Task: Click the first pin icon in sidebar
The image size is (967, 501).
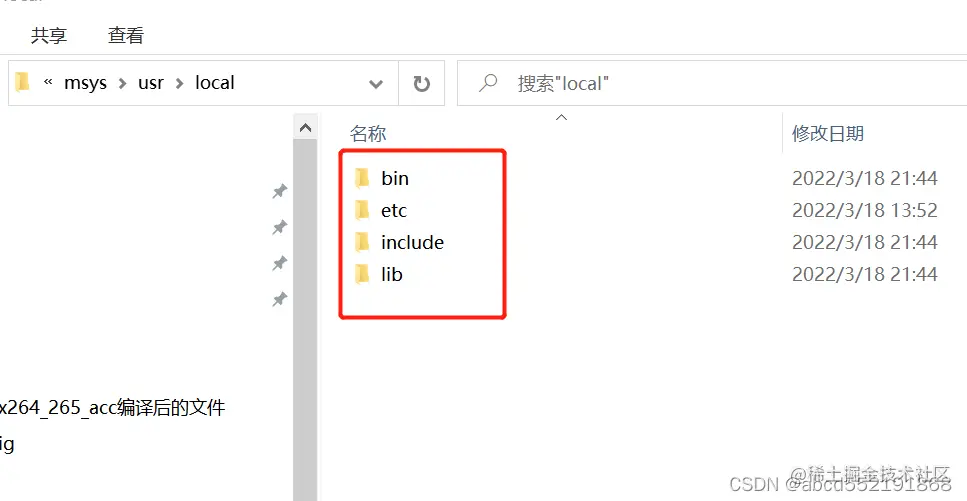Action: [x=280, y=191]
